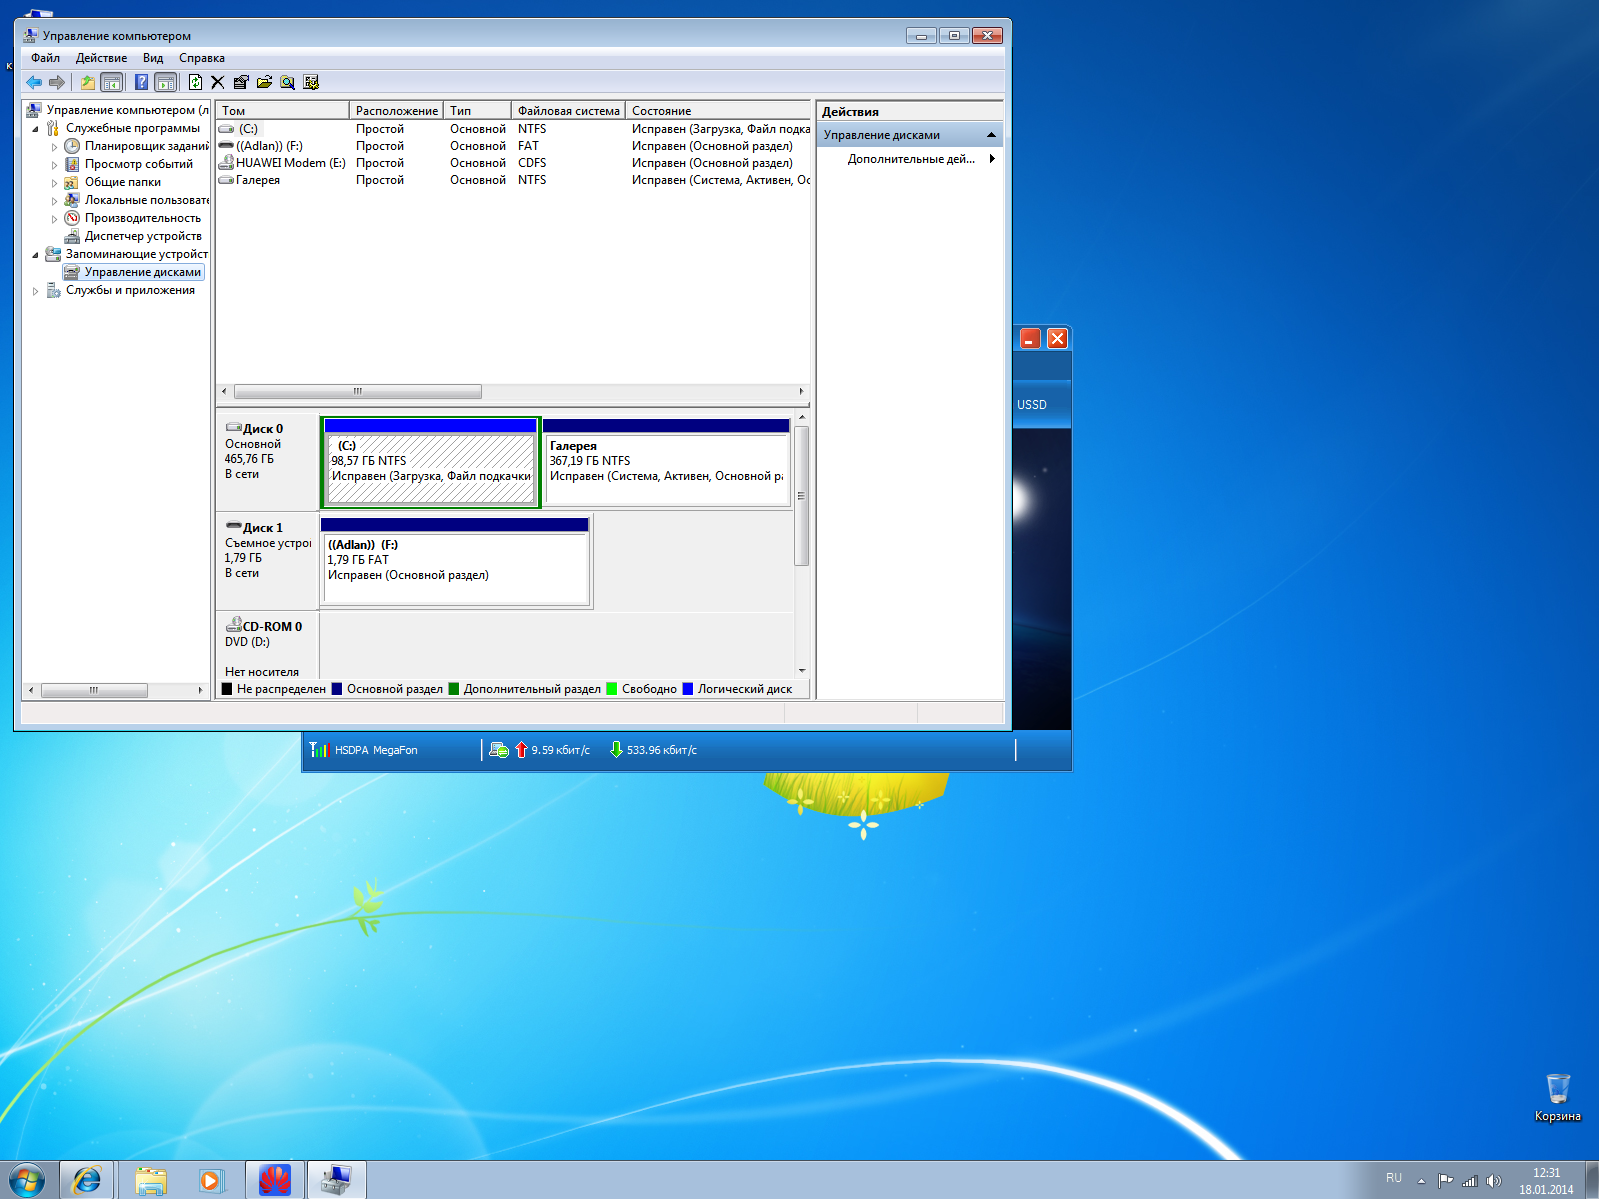Click the Refresh icon in the toolbar
1599x1199 pixels.
(195, 82)
